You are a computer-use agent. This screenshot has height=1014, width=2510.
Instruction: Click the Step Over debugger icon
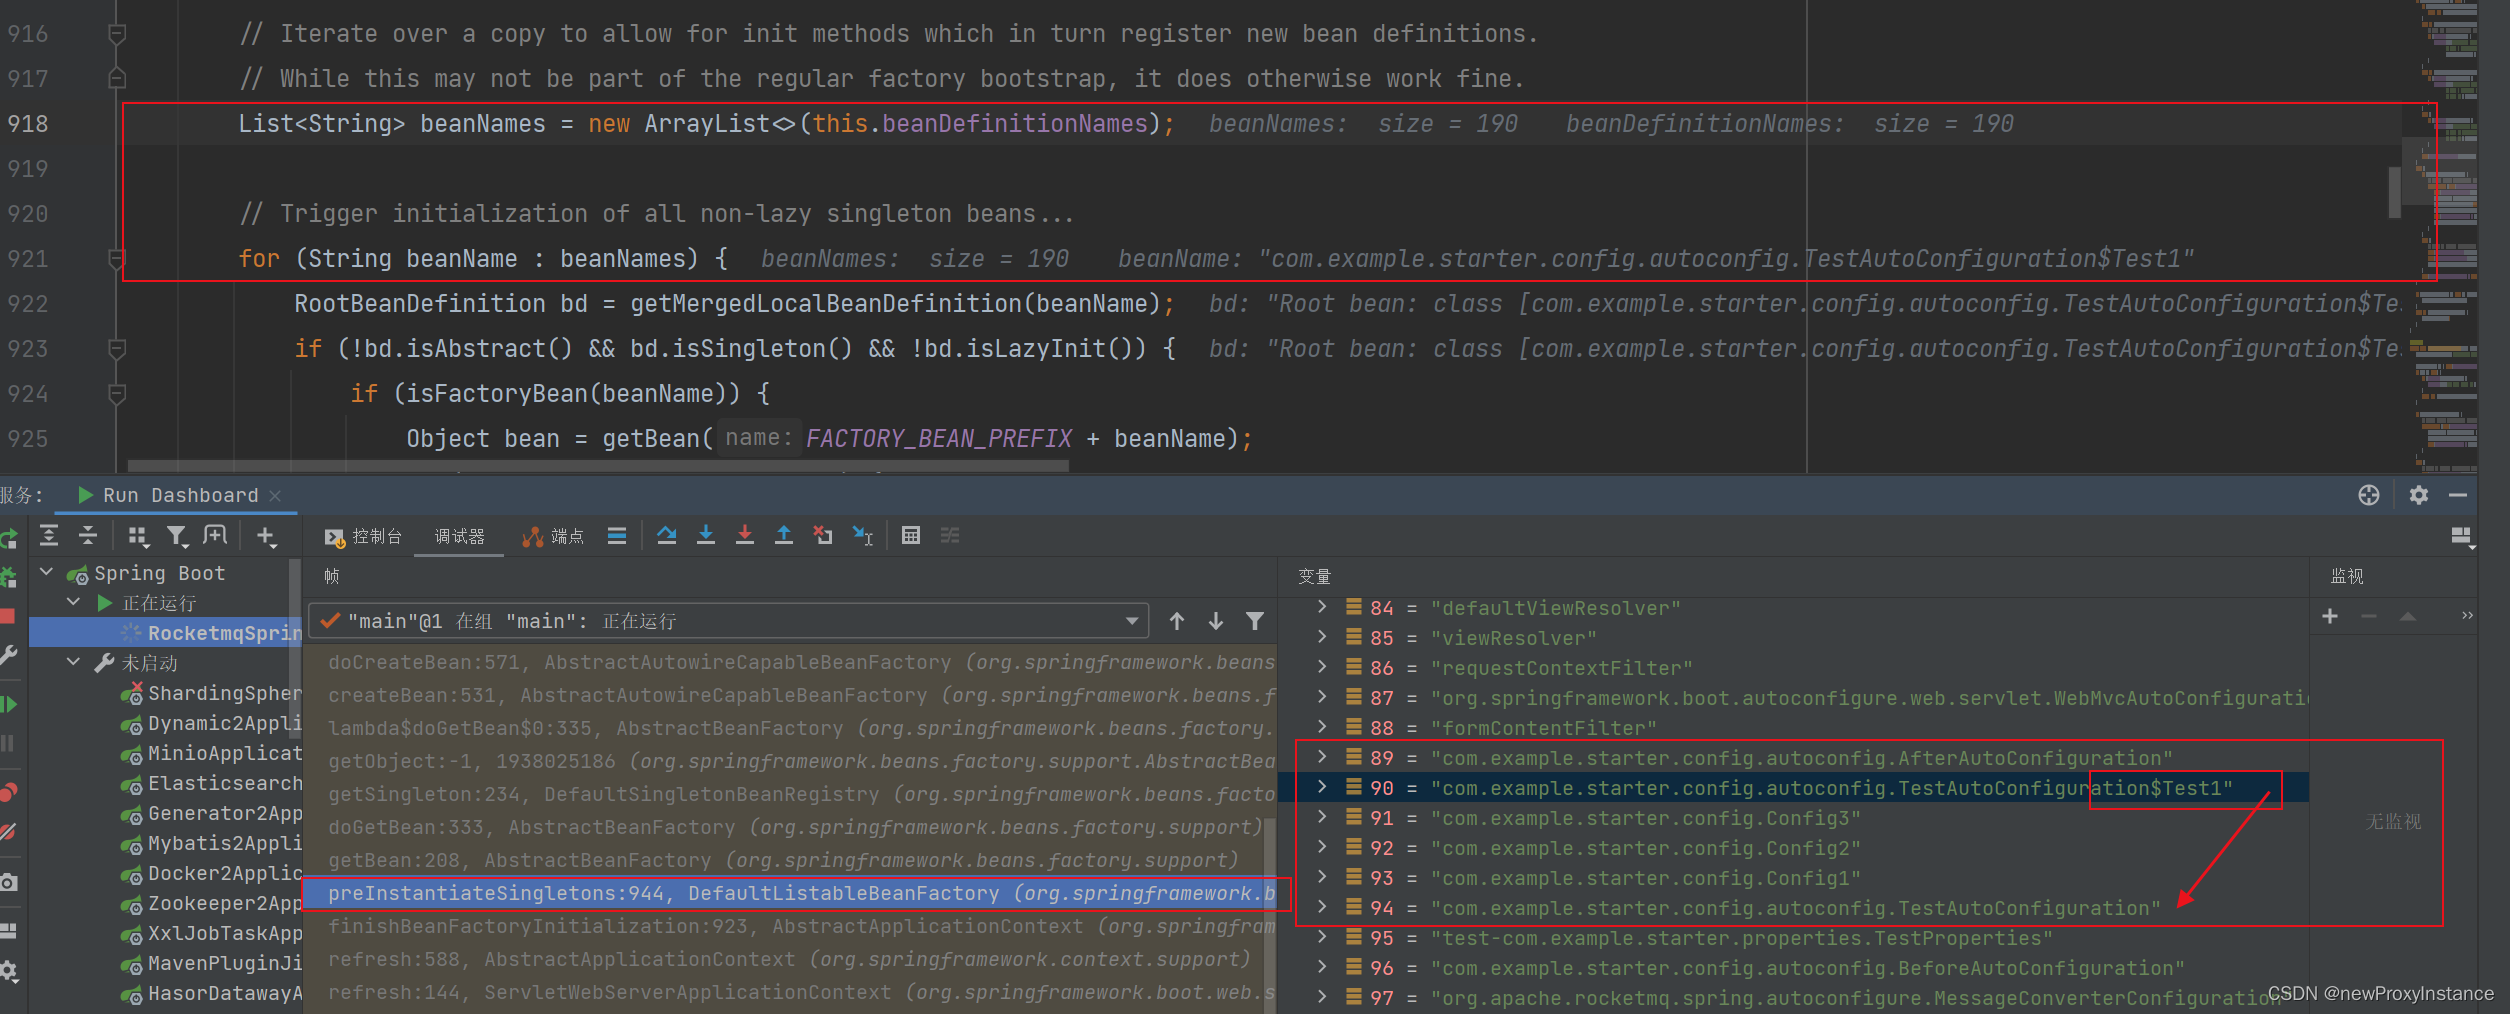(x=666, y=536)
